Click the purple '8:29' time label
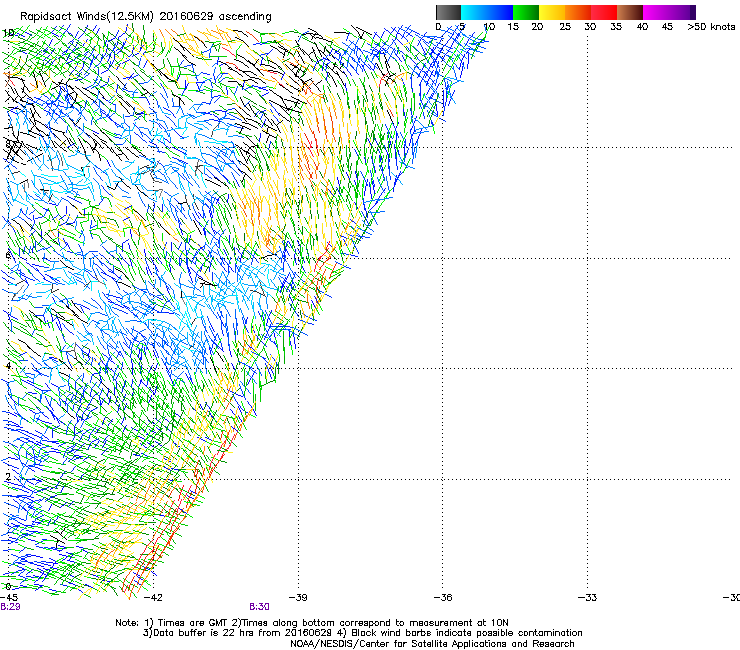The height and width of the screenshot is (650, 740). click(x=10, y=607)
